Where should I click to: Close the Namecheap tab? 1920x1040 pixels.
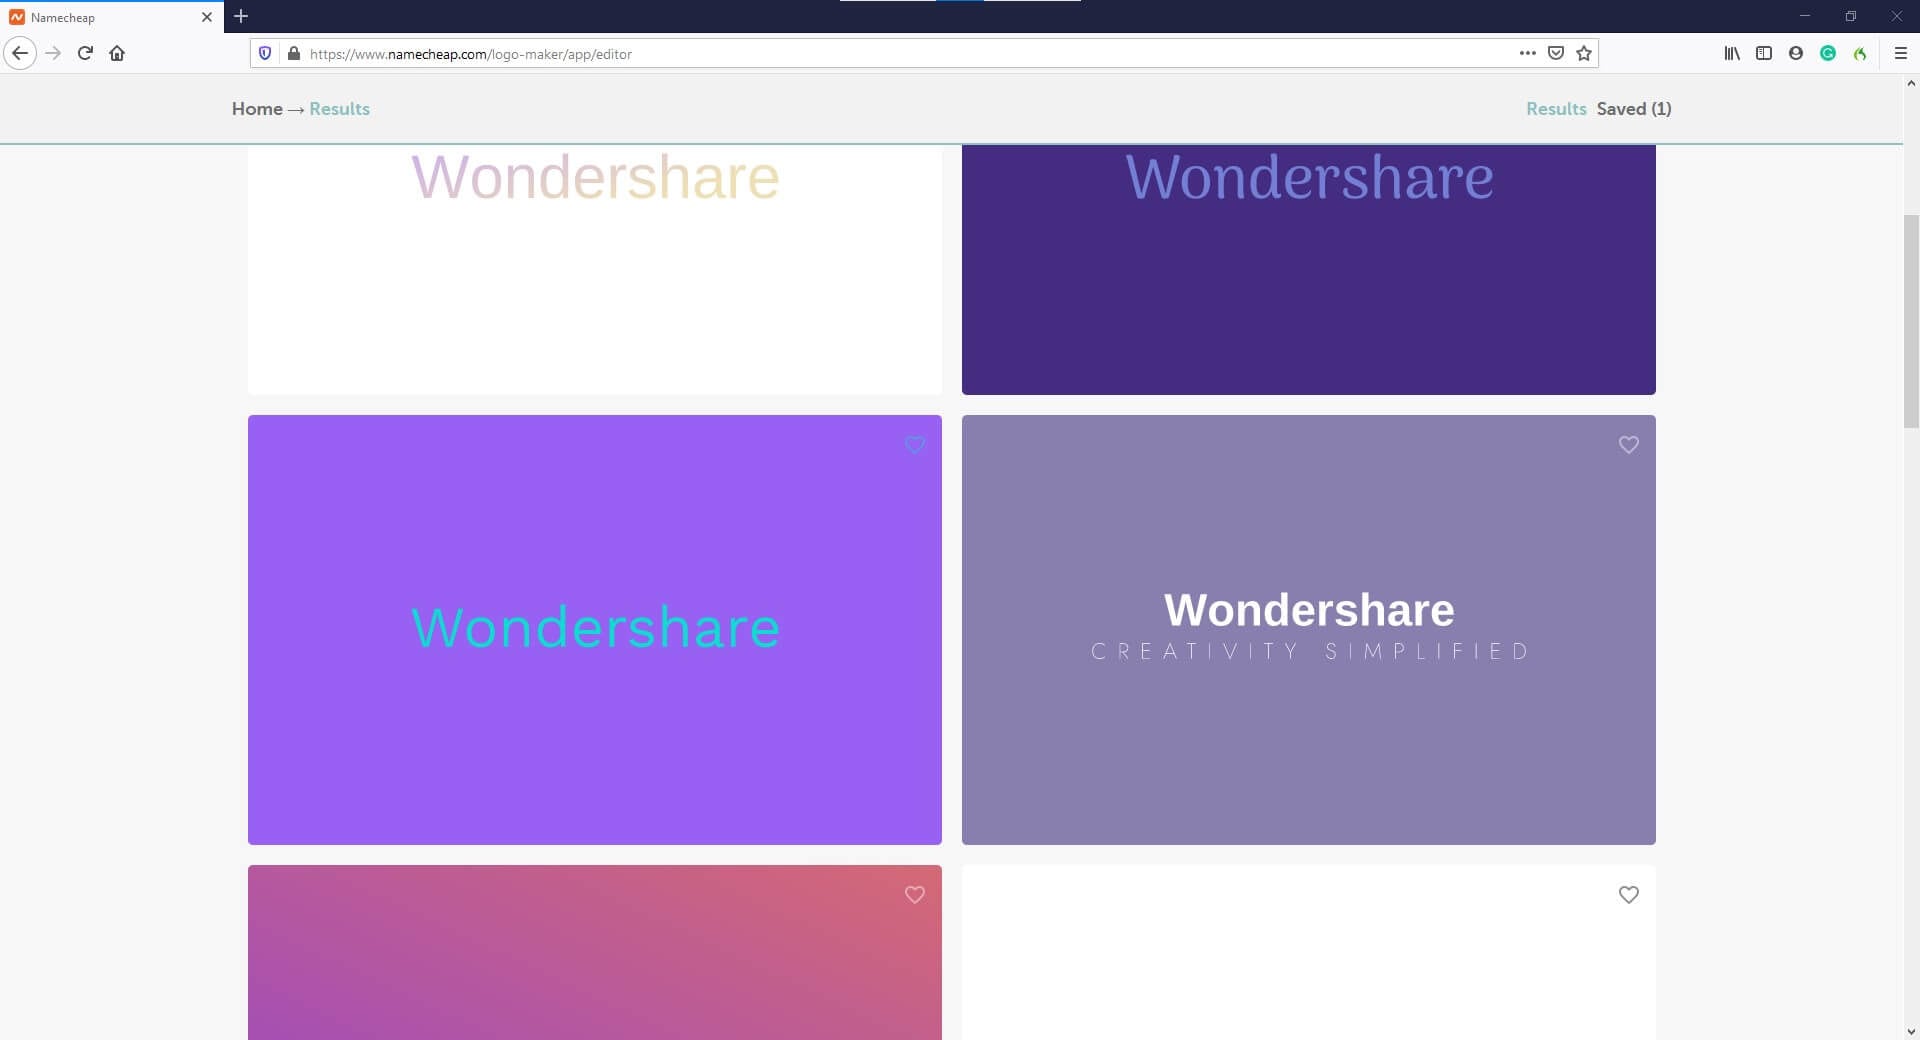(206, 17)
